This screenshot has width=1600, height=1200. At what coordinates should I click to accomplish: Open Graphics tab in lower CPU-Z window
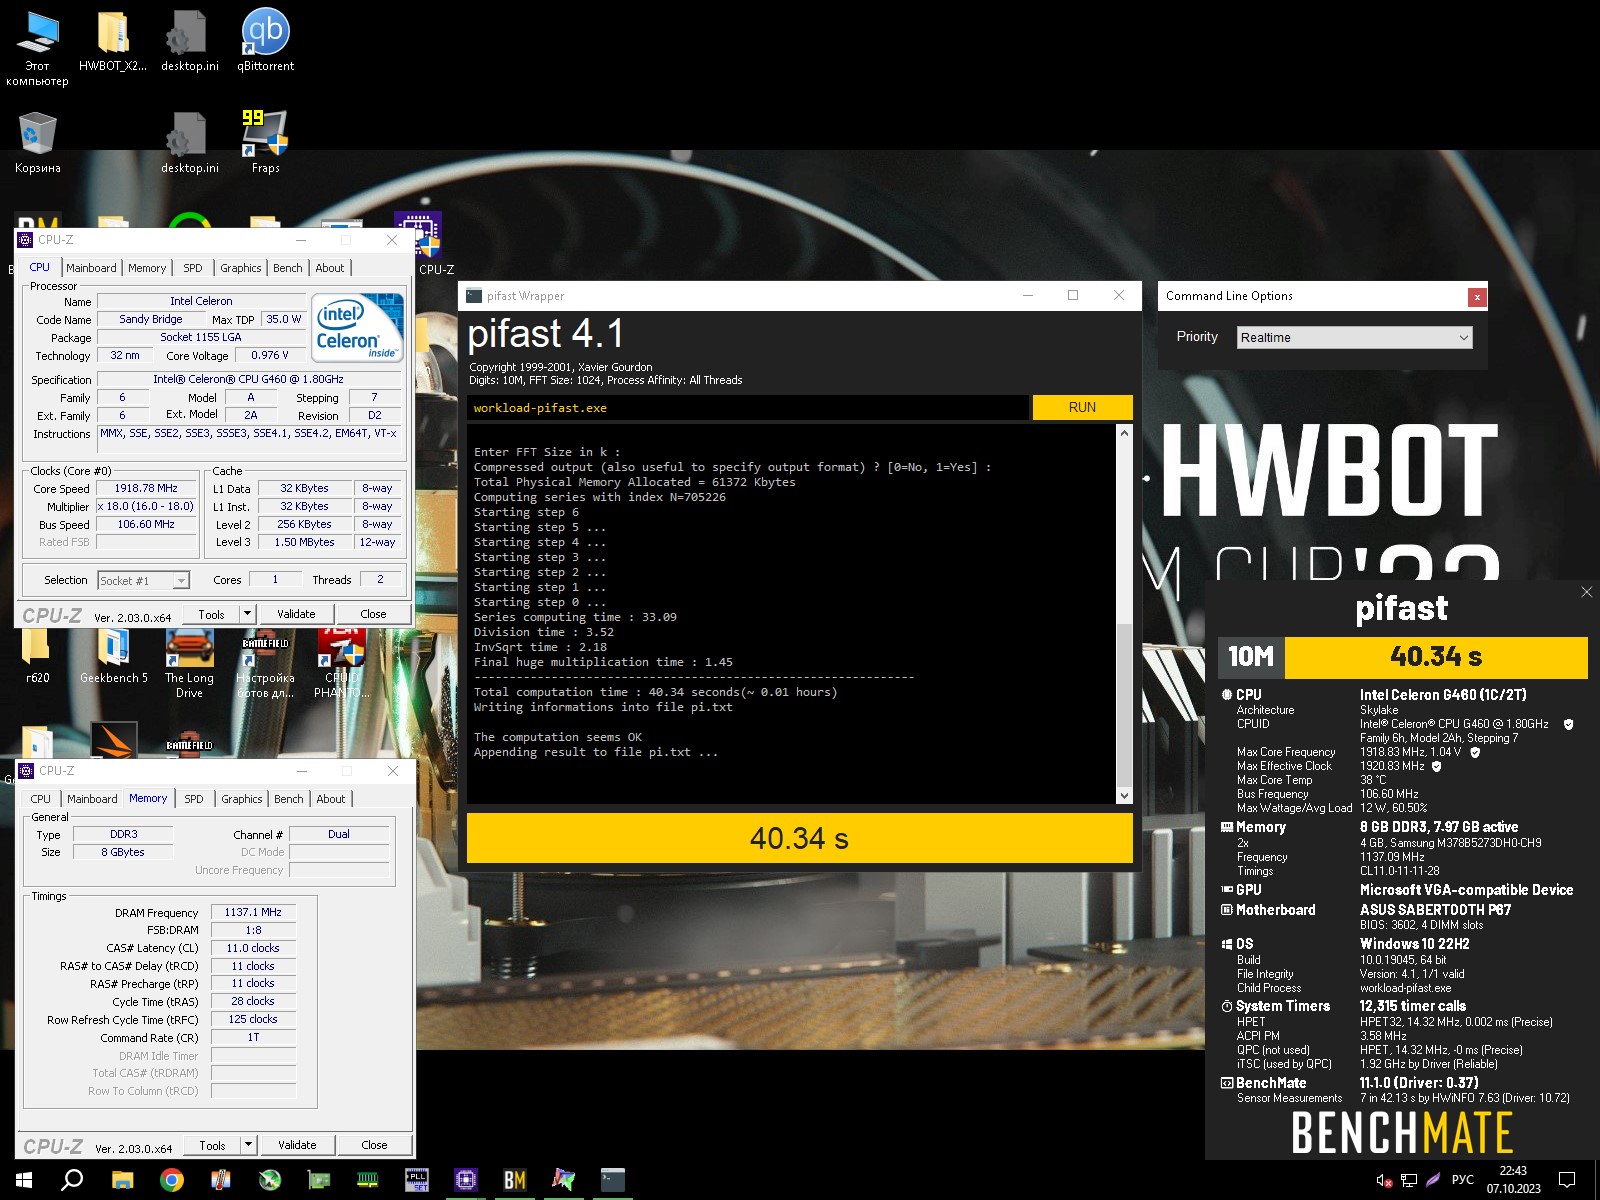pos(242,799)
